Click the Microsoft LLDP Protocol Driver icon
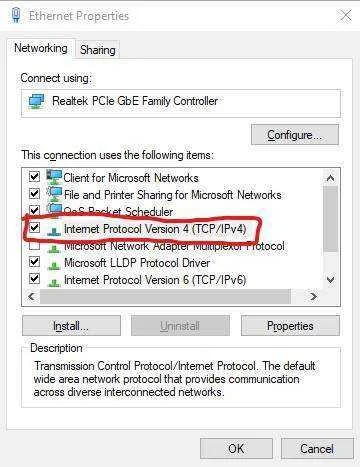This screenshot has width=360, height=467. coord(54,265)
